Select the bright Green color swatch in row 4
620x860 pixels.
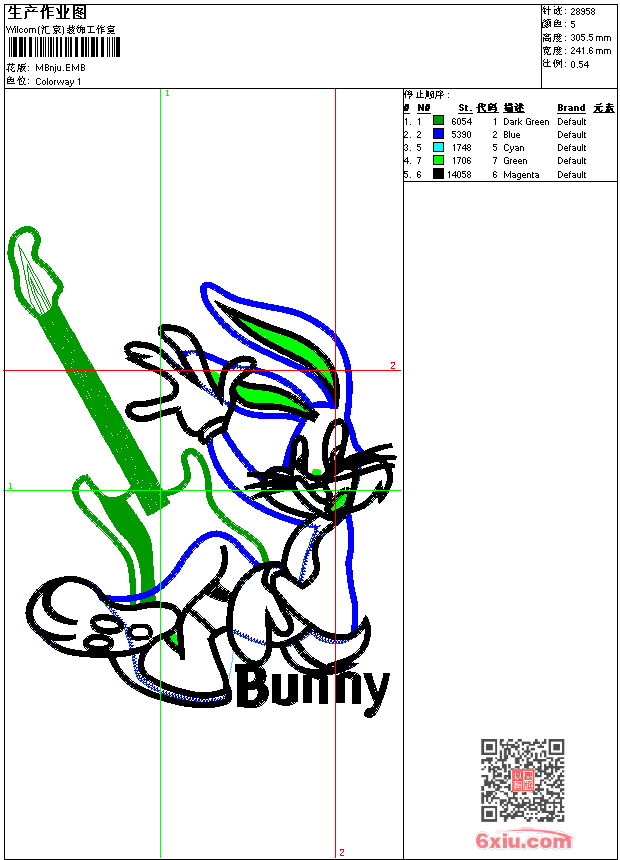(438, 160)
